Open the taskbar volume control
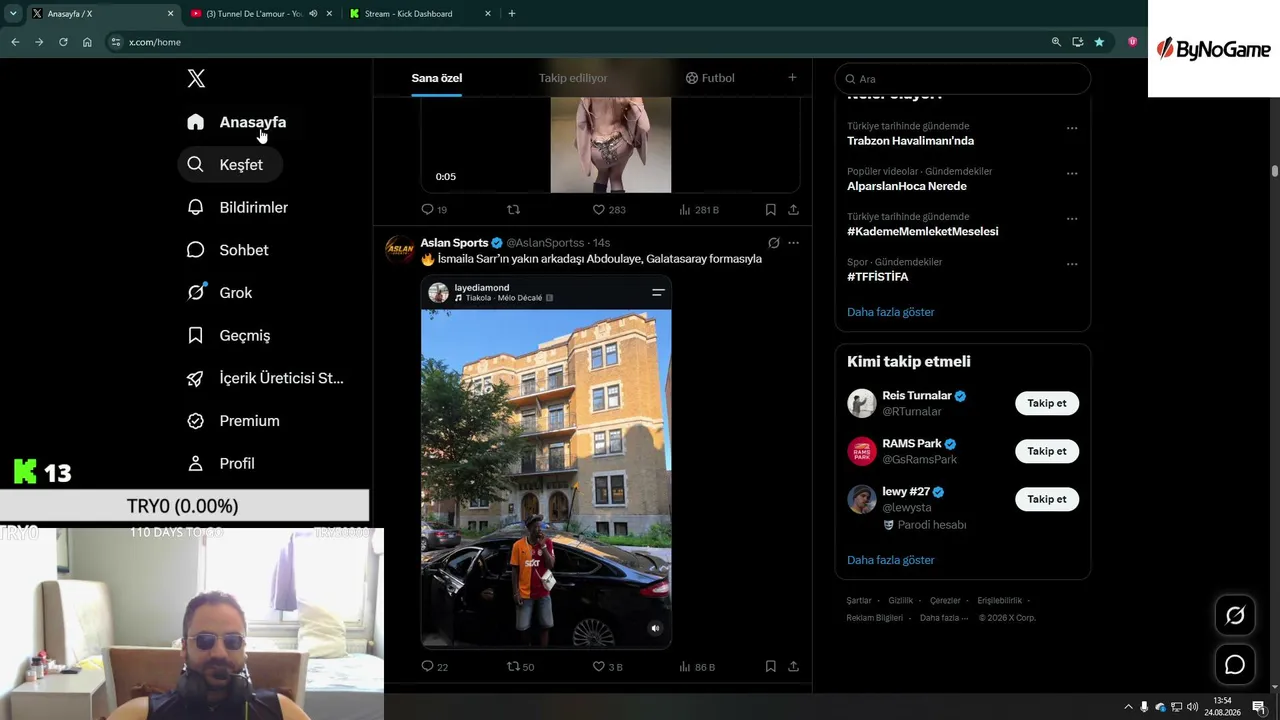 (x=1192, y=707)
